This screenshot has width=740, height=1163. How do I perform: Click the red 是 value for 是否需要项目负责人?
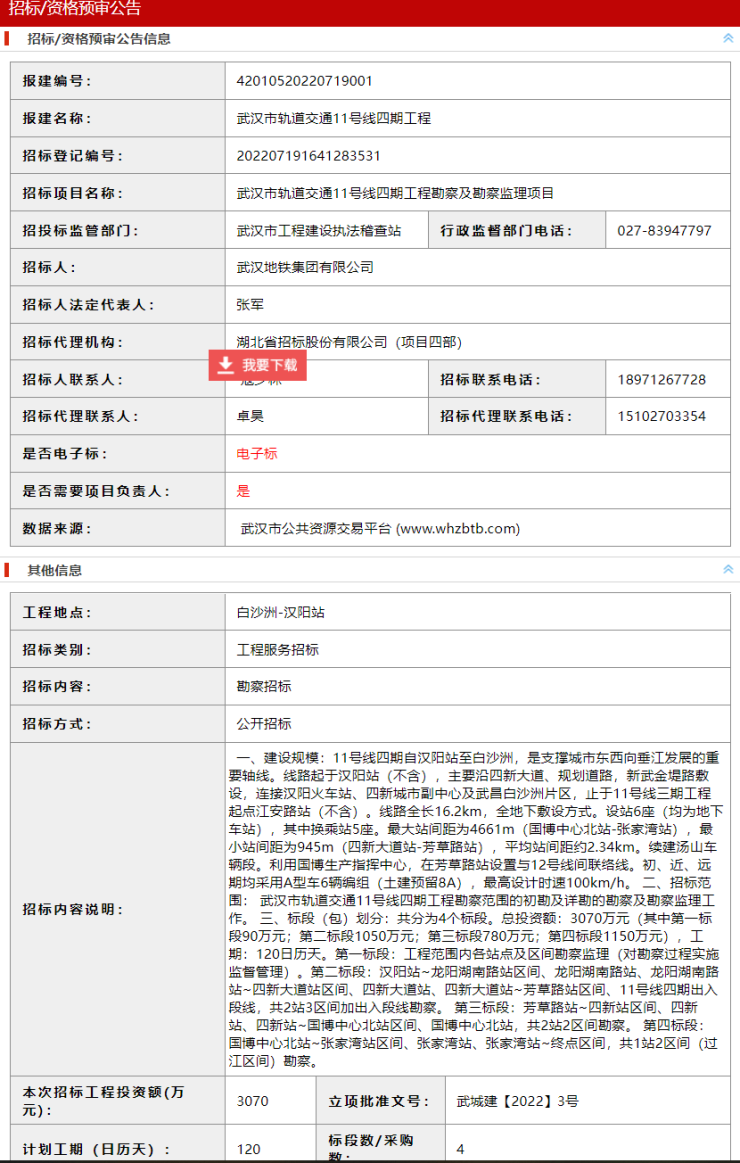(x=243, y=491)
